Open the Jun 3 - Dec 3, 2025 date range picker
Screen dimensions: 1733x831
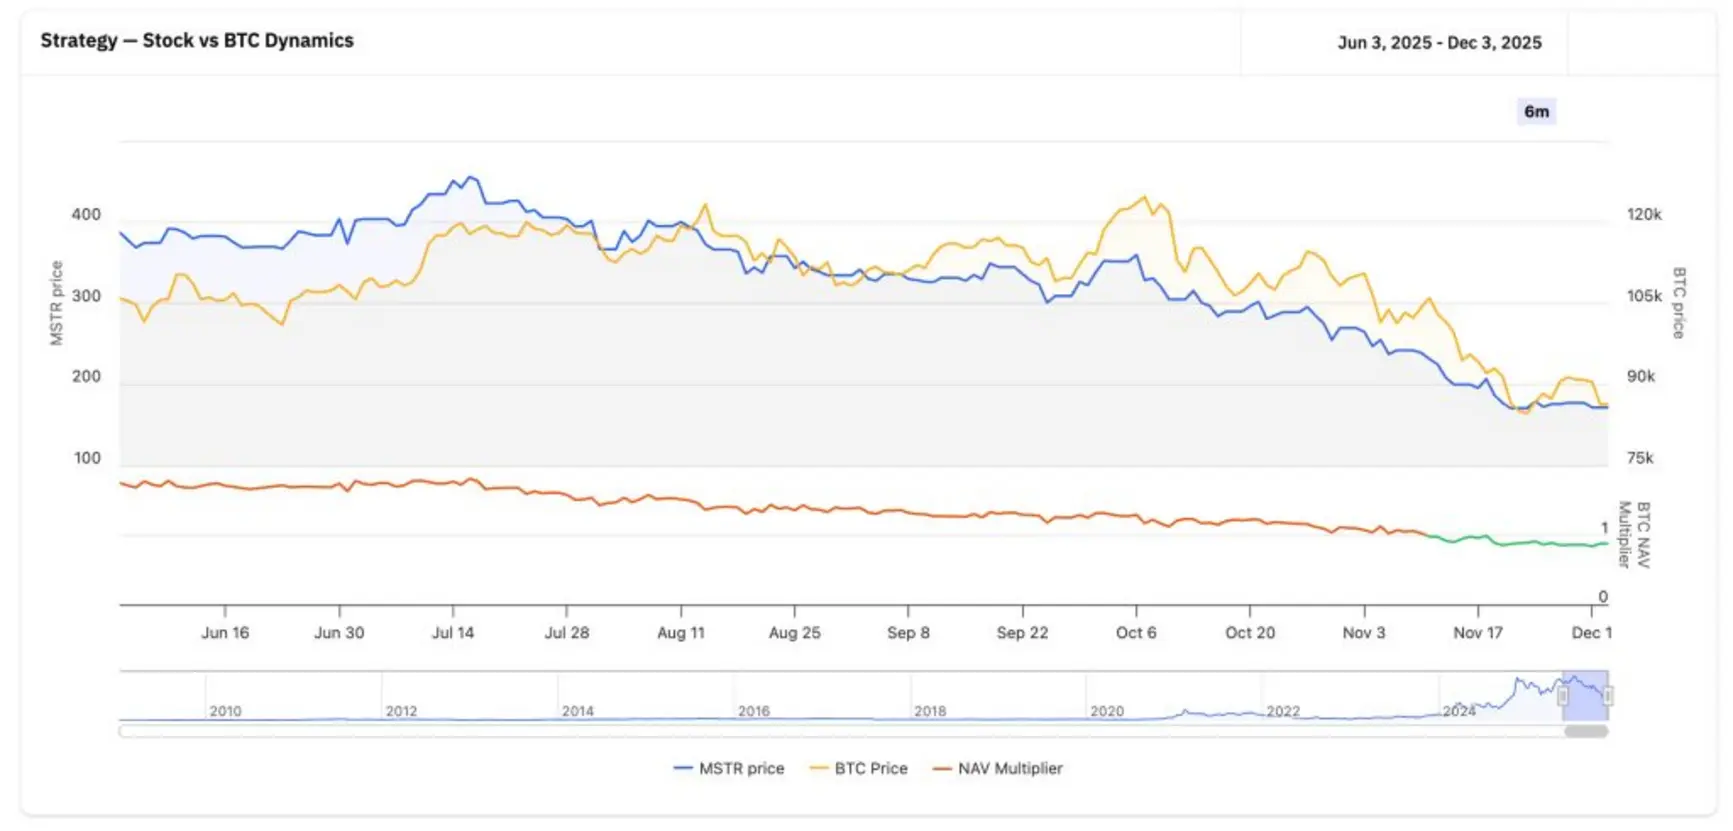click(x=1439, y=42)
